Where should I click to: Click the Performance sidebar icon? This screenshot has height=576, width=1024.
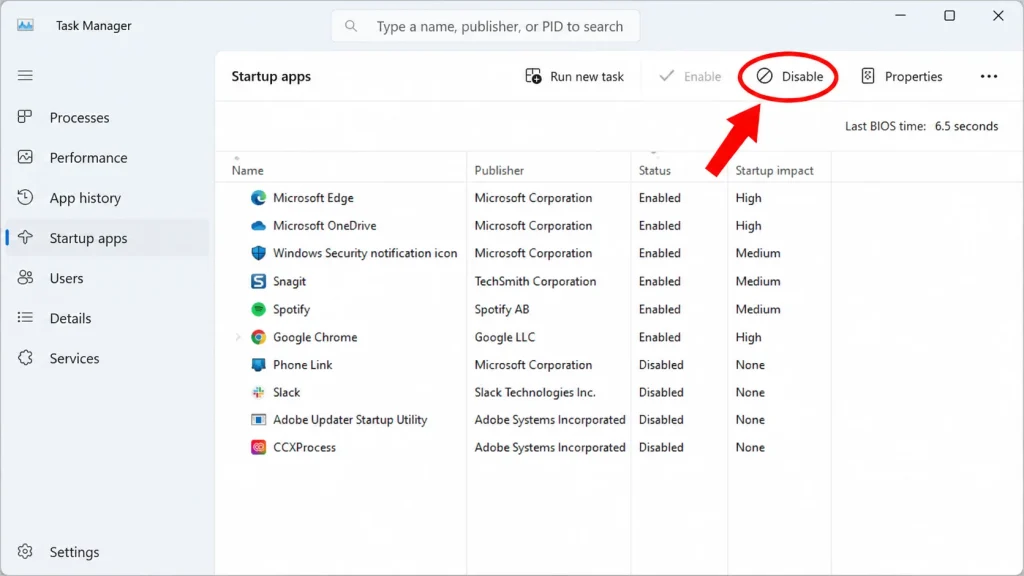point(25,157)
